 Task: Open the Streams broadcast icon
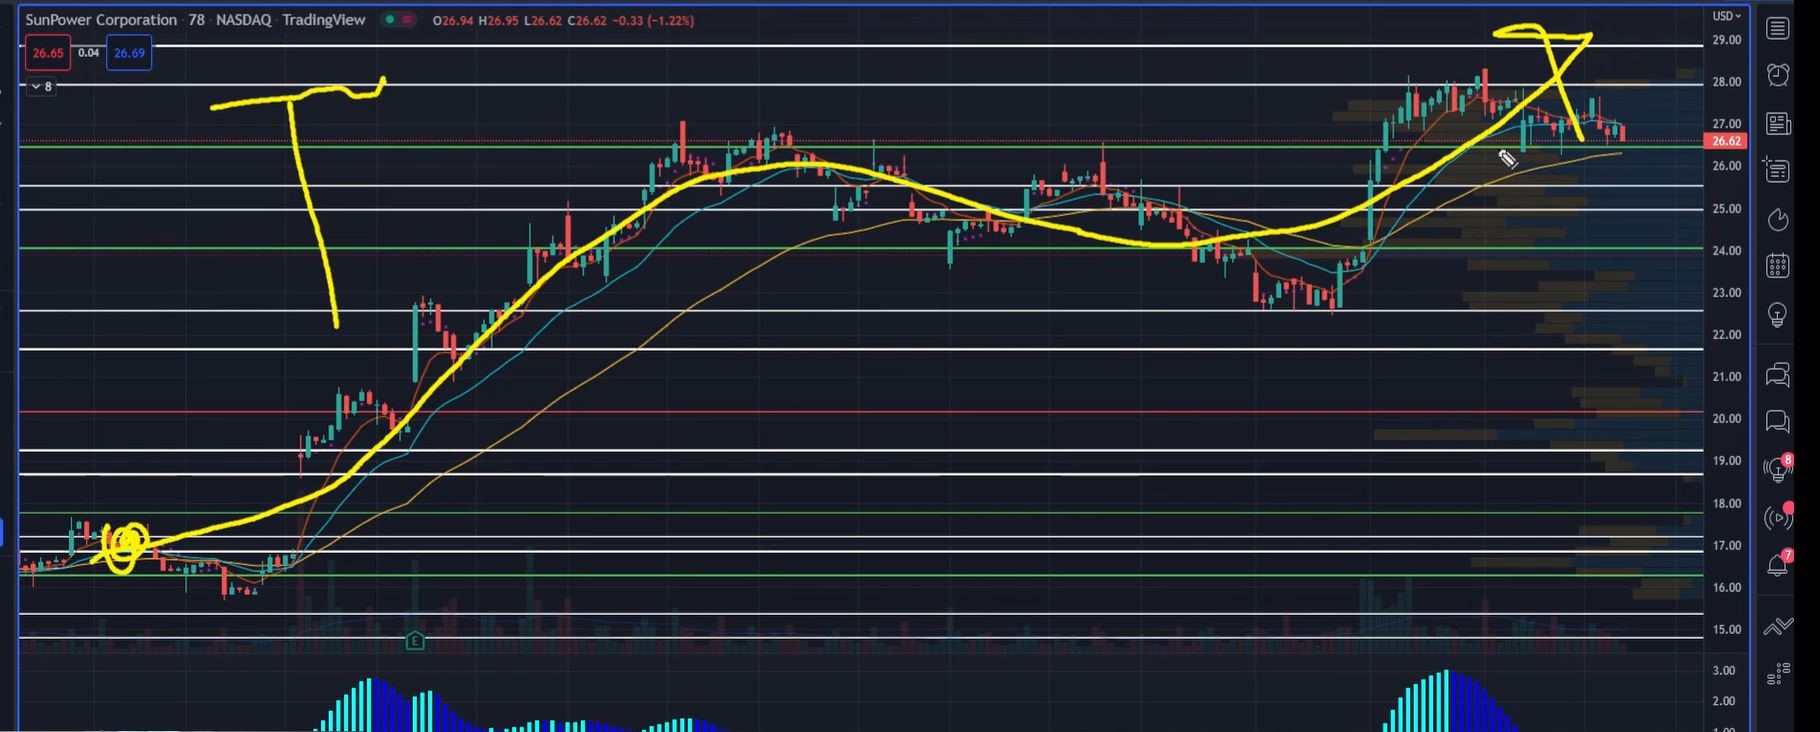click(1777, 517)
